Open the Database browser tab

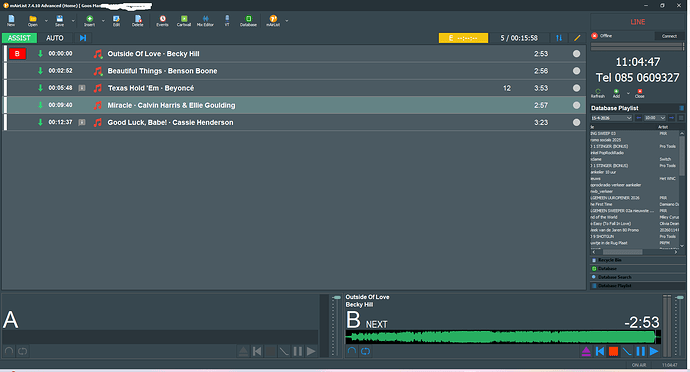pos(638,269)
